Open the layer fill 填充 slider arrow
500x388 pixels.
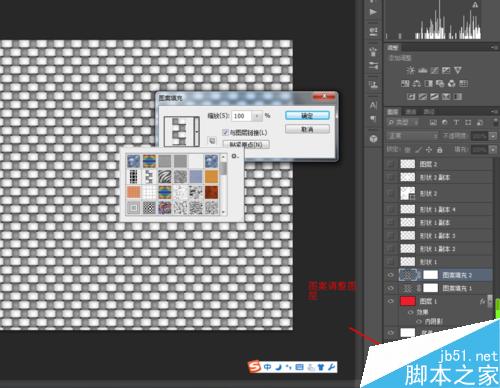tap(493, 150)
